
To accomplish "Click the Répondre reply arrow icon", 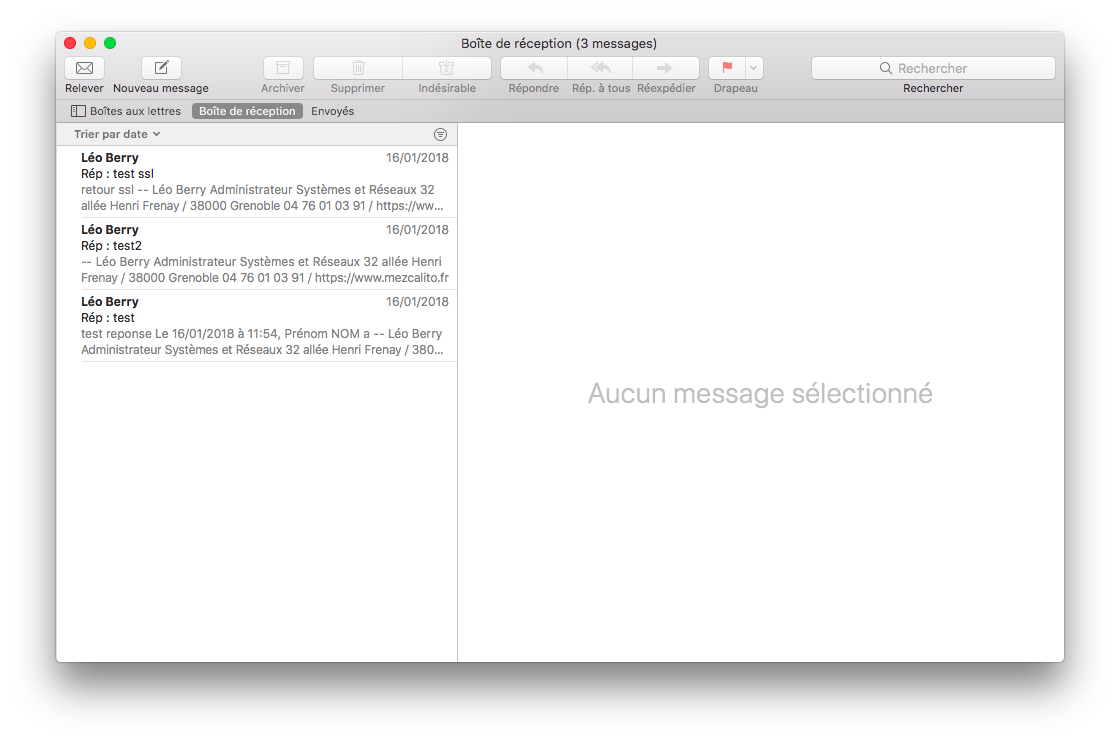I will [x=532, y=68].
